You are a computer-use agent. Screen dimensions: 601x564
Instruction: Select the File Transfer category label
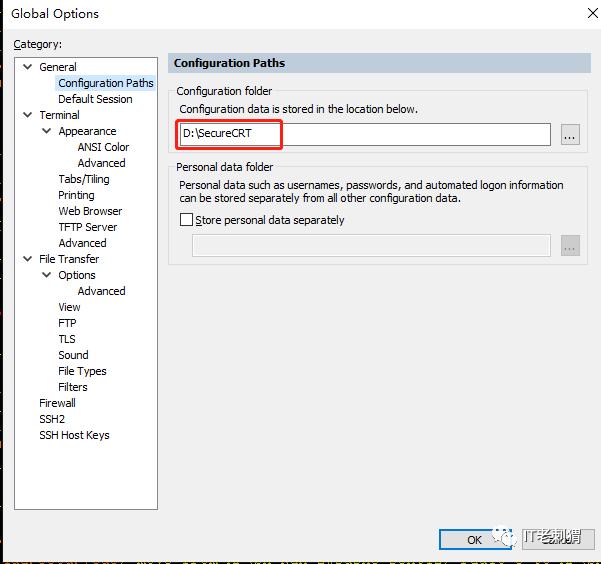[x=69, y=259]
